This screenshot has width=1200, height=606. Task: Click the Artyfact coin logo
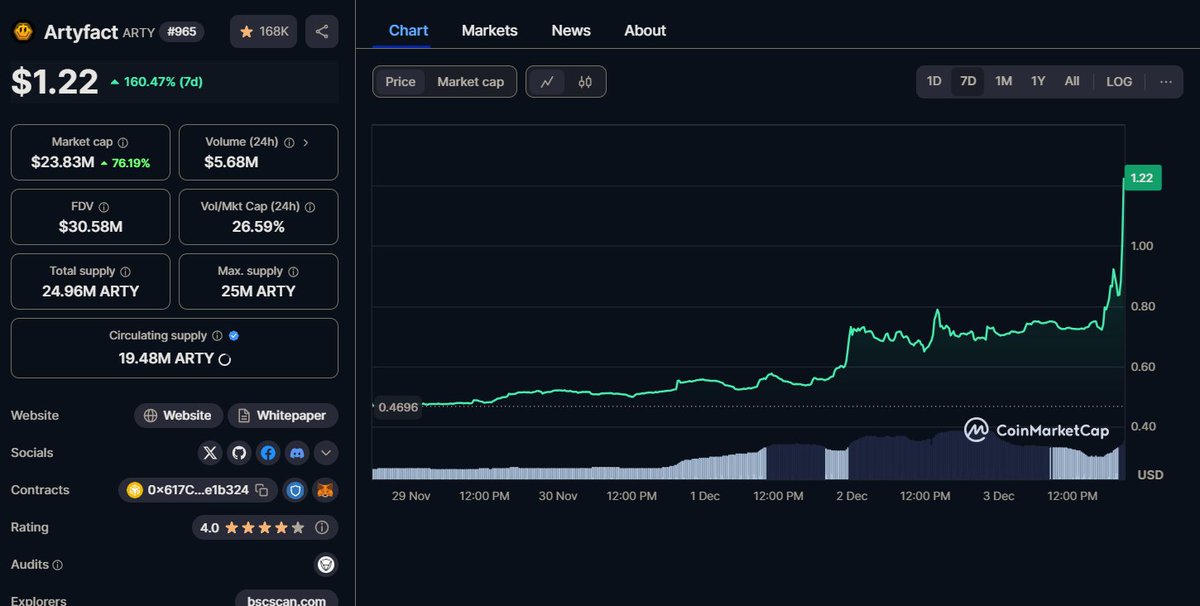pyautogui.click(x=23, y=32)
